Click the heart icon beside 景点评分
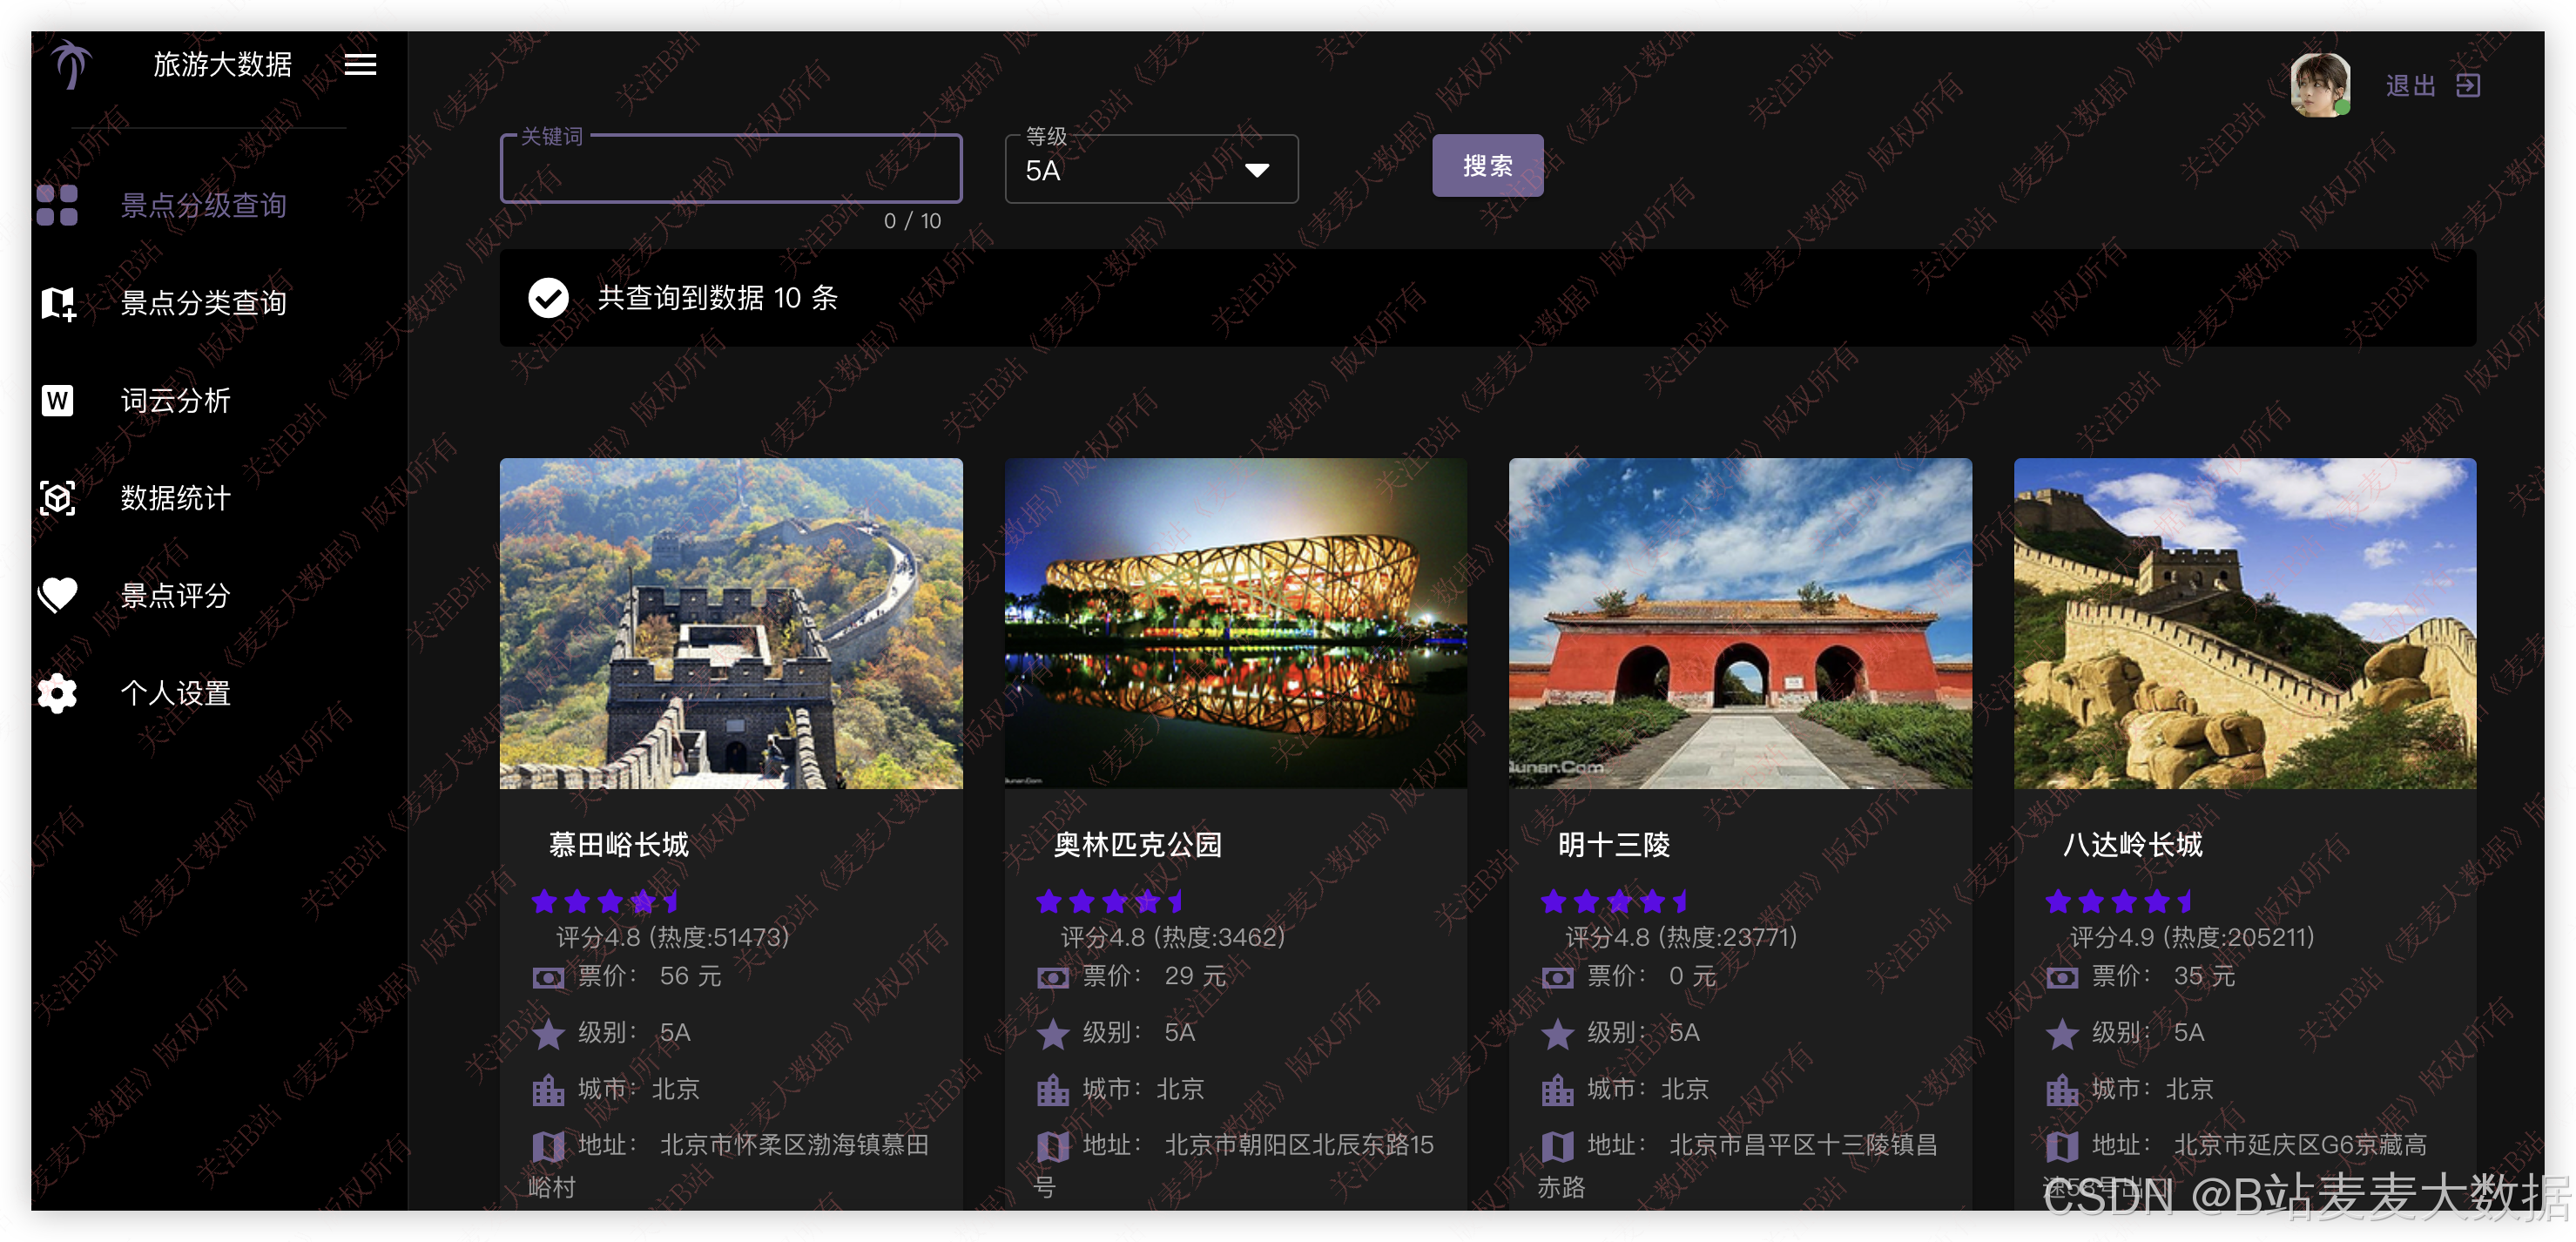The height and width of the screenshot is (1242, 2576). click(57, 595)
